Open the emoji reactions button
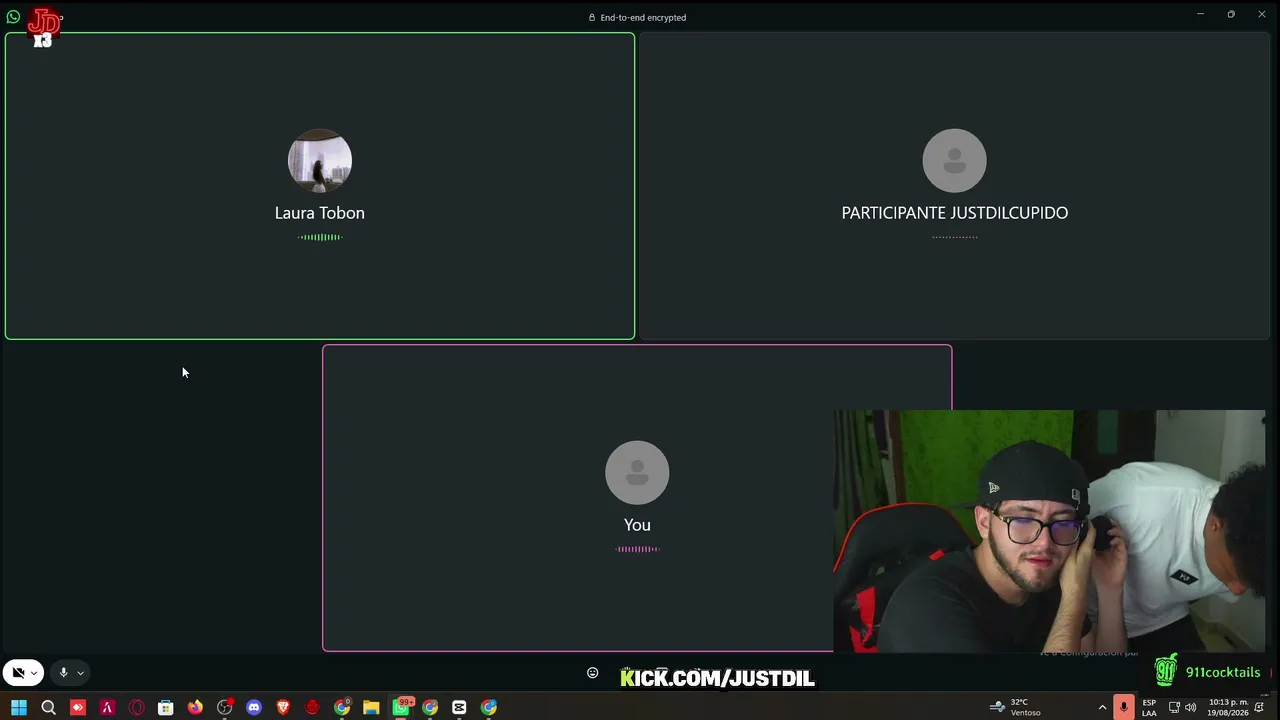 tap(592, 673)
